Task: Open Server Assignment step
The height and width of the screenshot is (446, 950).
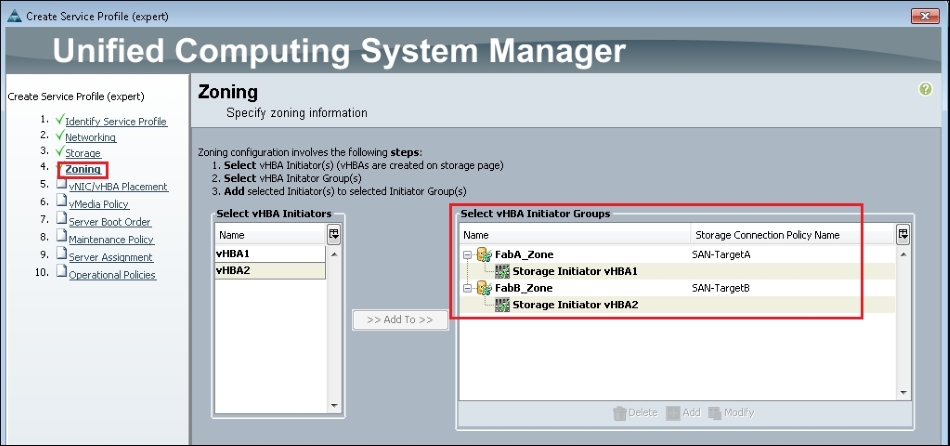Action: tap(110, 258)
